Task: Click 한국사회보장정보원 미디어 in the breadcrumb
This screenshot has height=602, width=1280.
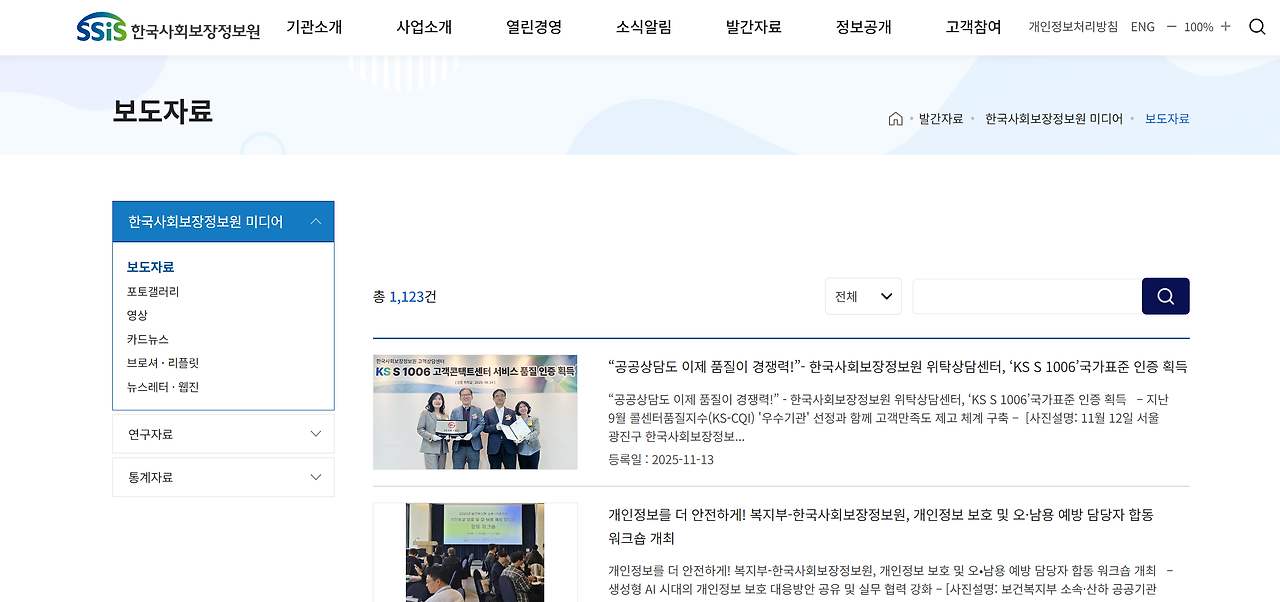Action: click(x=1054, y=118)
